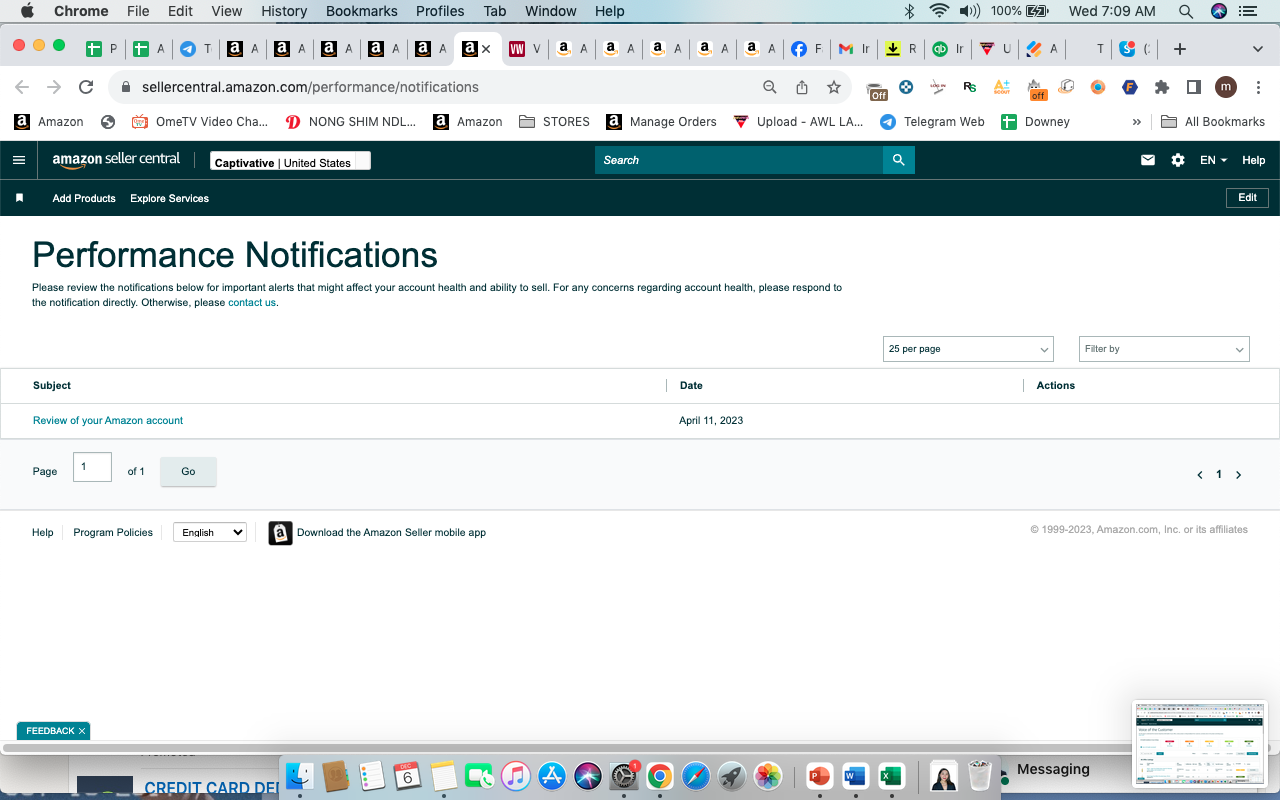1280x800 pixels.
Task: Open the Chrome History menu
Action: 284,11
